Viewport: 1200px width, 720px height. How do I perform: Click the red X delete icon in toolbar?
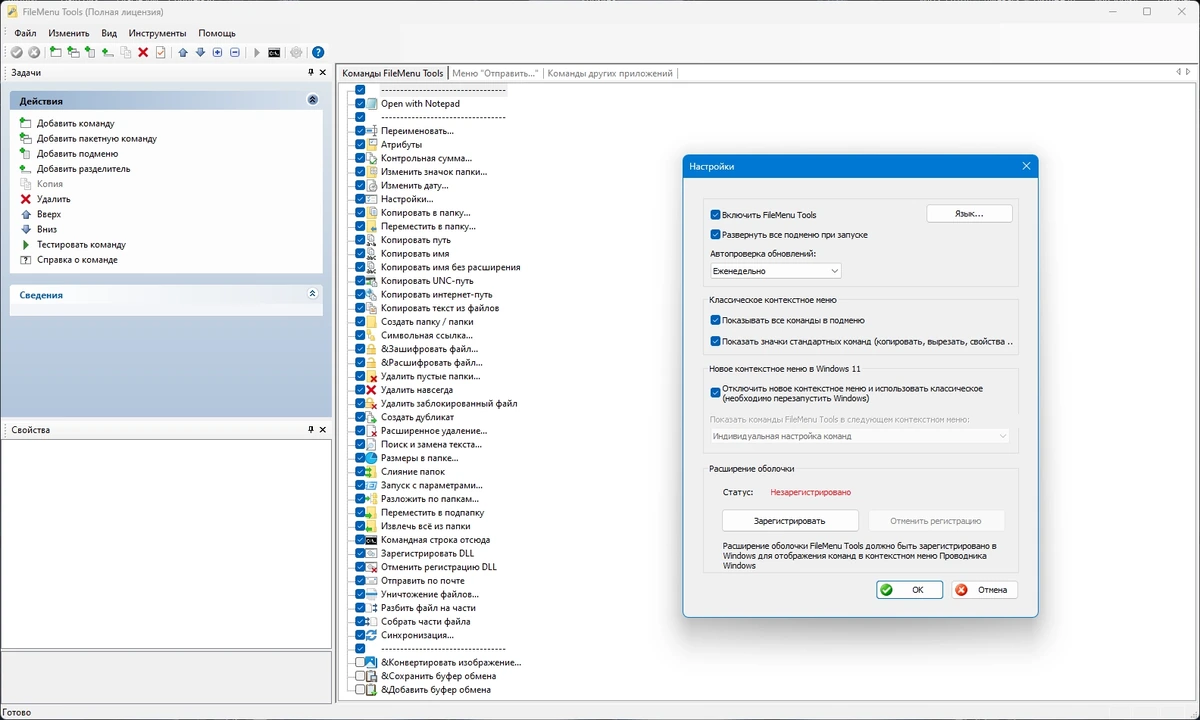point(143,52)
